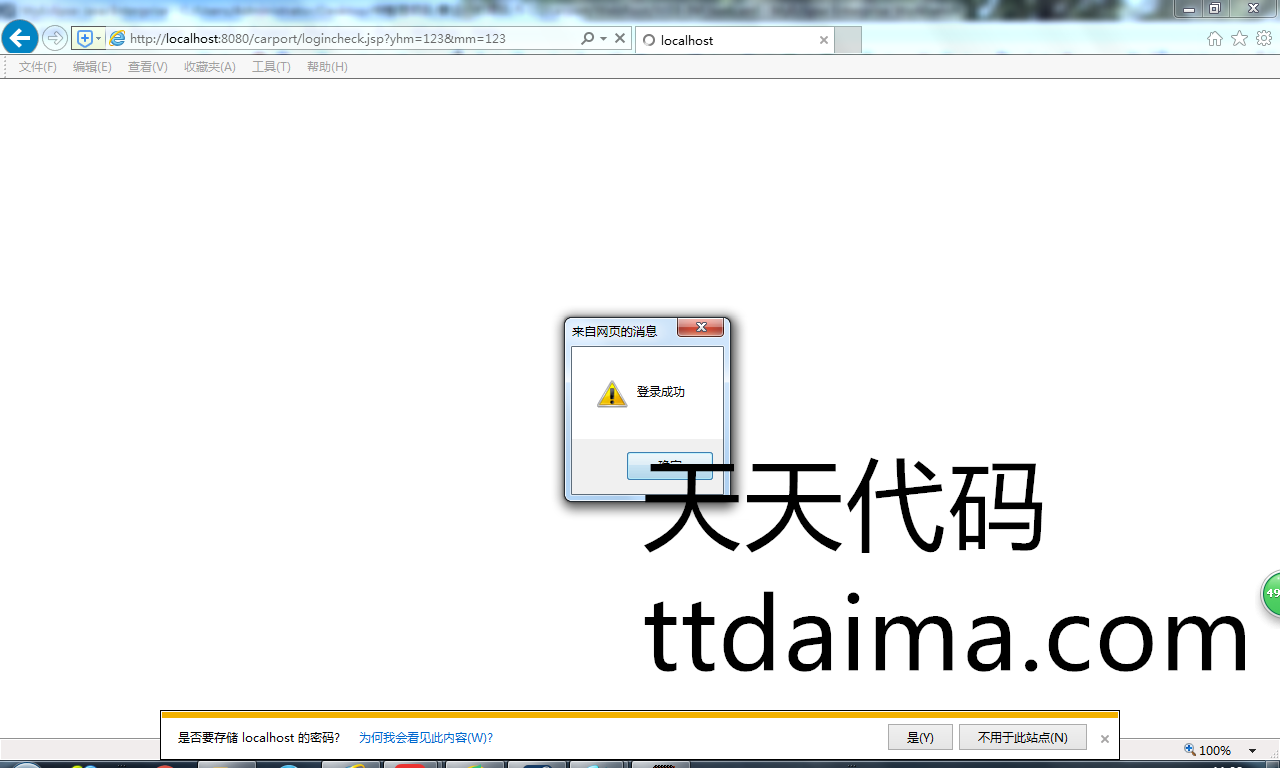The height and width of the screenshot is (768, 1280).
Task: Open the 为何我会看见此内容(W)? link
Action: 426,738
